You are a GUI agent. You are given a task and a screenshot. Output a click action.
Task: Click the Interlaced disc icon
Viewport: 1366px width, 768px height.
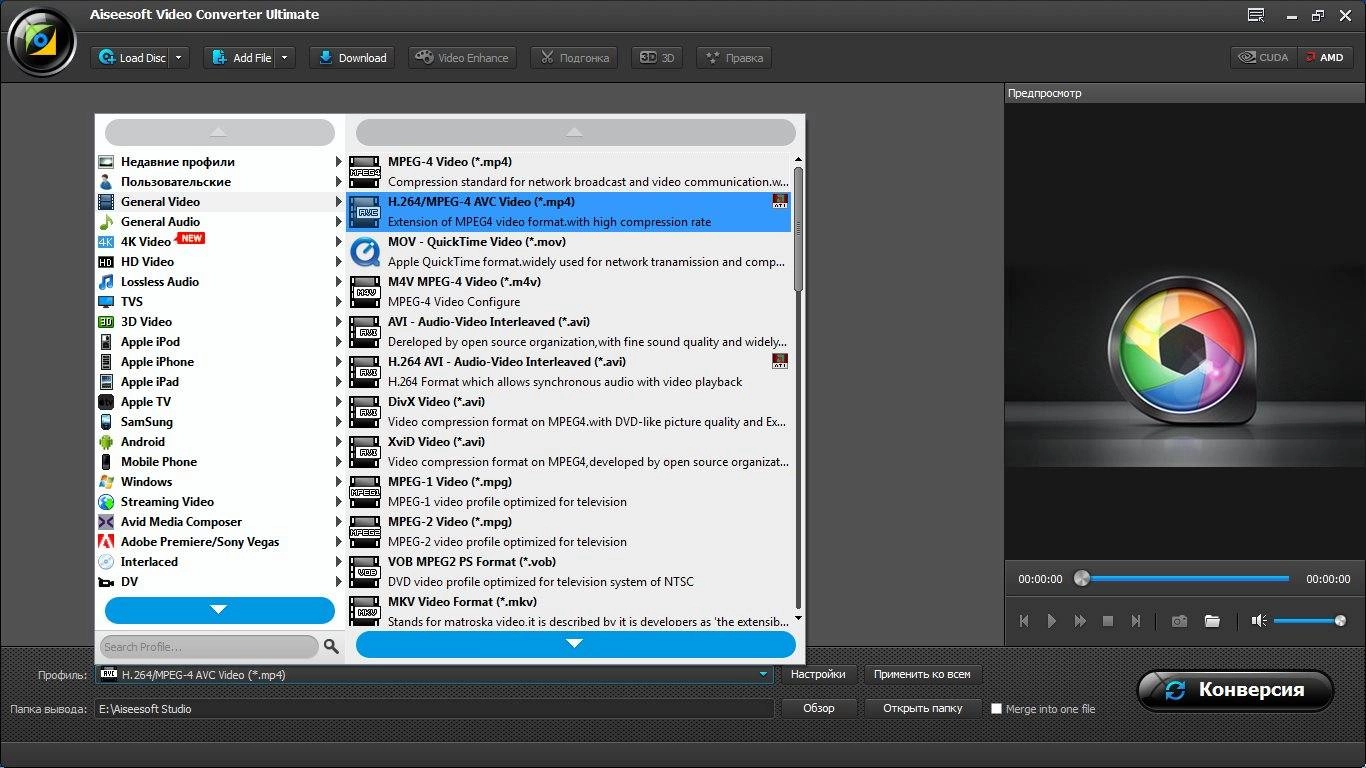(106, 562)
